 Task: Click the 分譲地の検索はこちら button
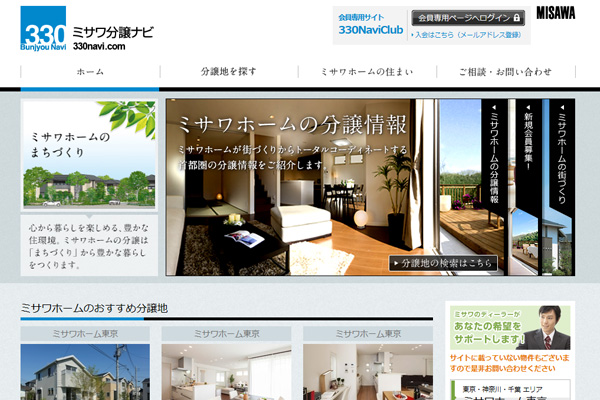pos(443,263)
